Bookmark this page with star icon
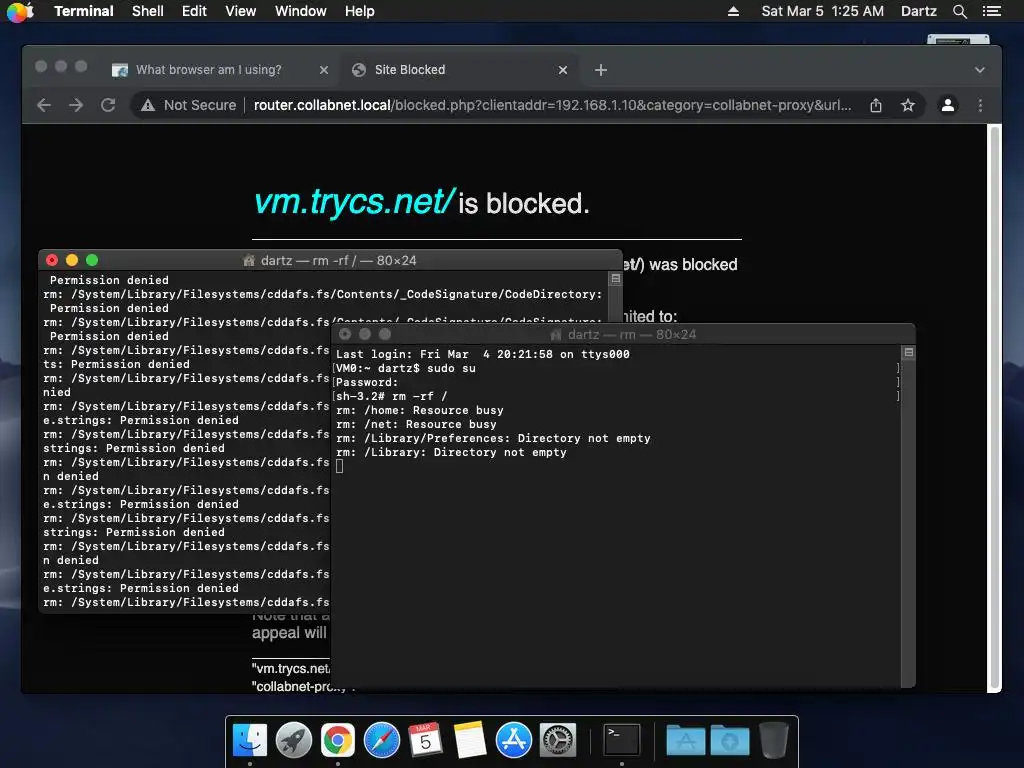This screenshot has height=768, width=1024. click(x=908, y=105)
